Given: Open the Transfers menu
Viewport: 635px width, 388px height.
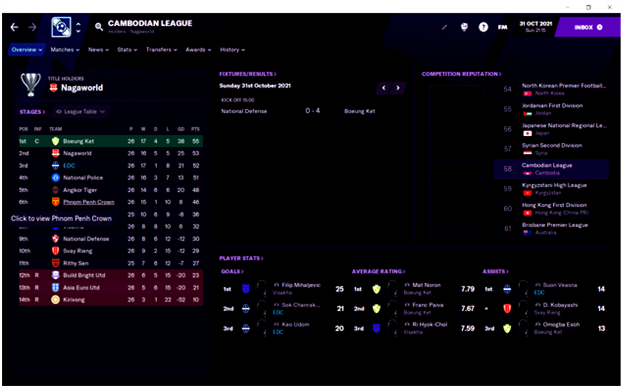Looking at the screenshot, I should click(x=162, y=50).
